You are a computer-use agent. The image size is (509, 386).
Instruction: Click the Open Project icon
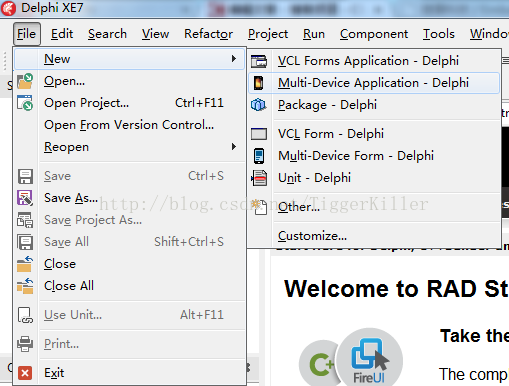point(25,103)
